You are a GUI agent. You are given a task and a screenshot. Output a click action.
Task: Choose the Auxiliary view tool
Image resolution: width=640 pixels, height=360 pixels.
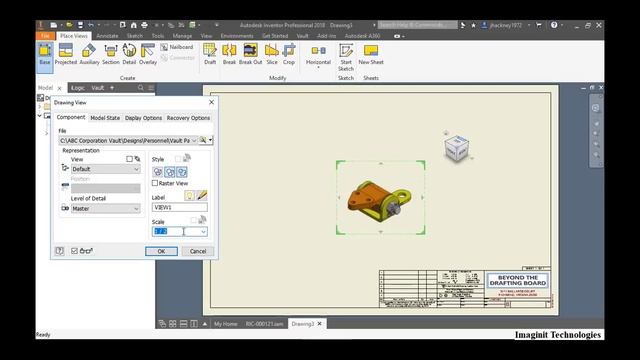[89, 55]
